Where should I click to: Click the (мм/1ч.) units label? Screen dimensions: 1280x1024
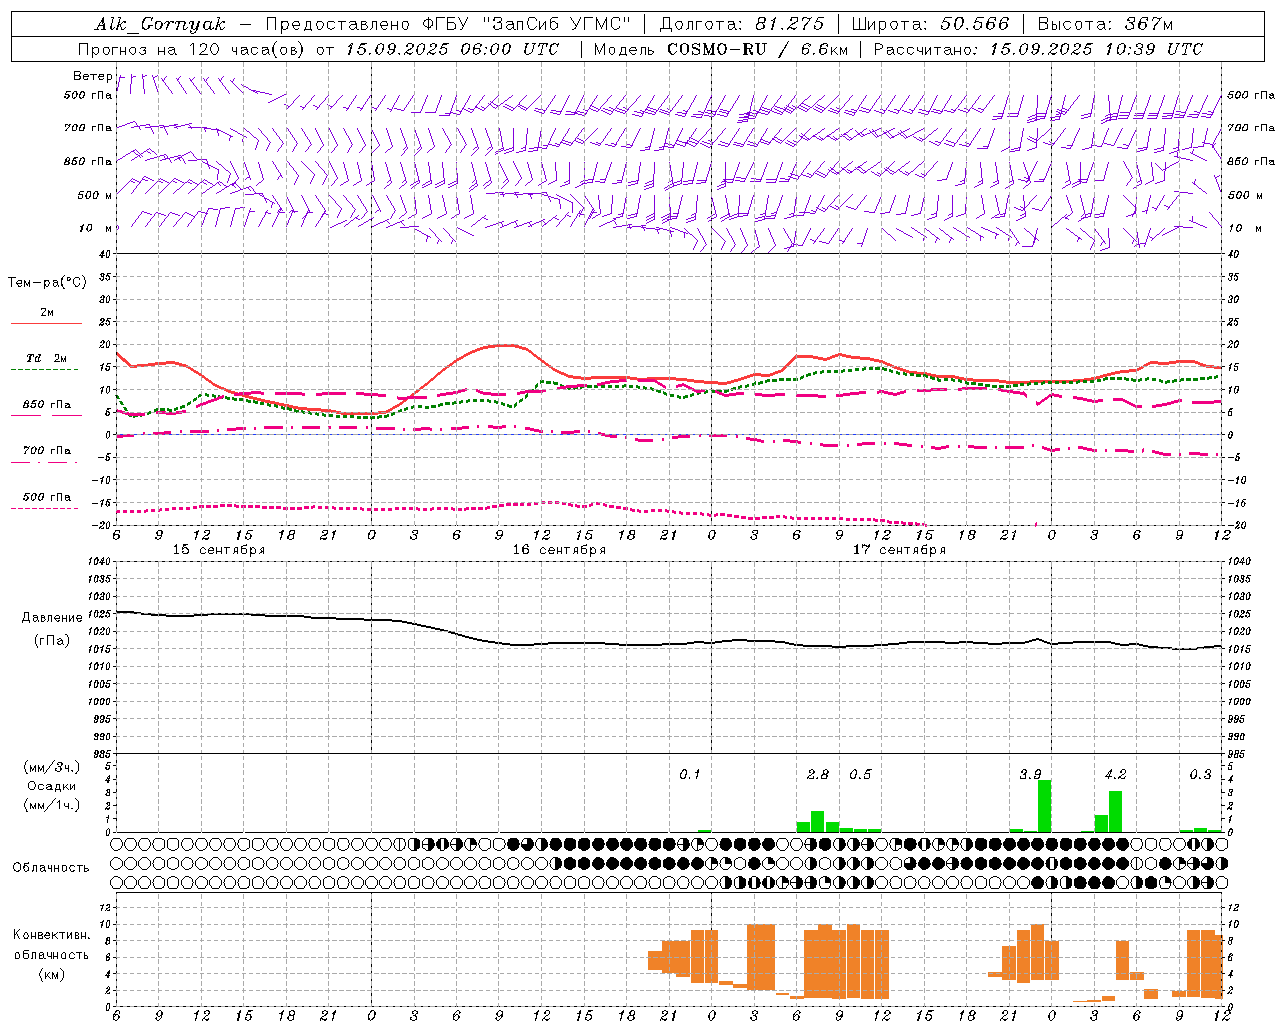click(51, 805)
